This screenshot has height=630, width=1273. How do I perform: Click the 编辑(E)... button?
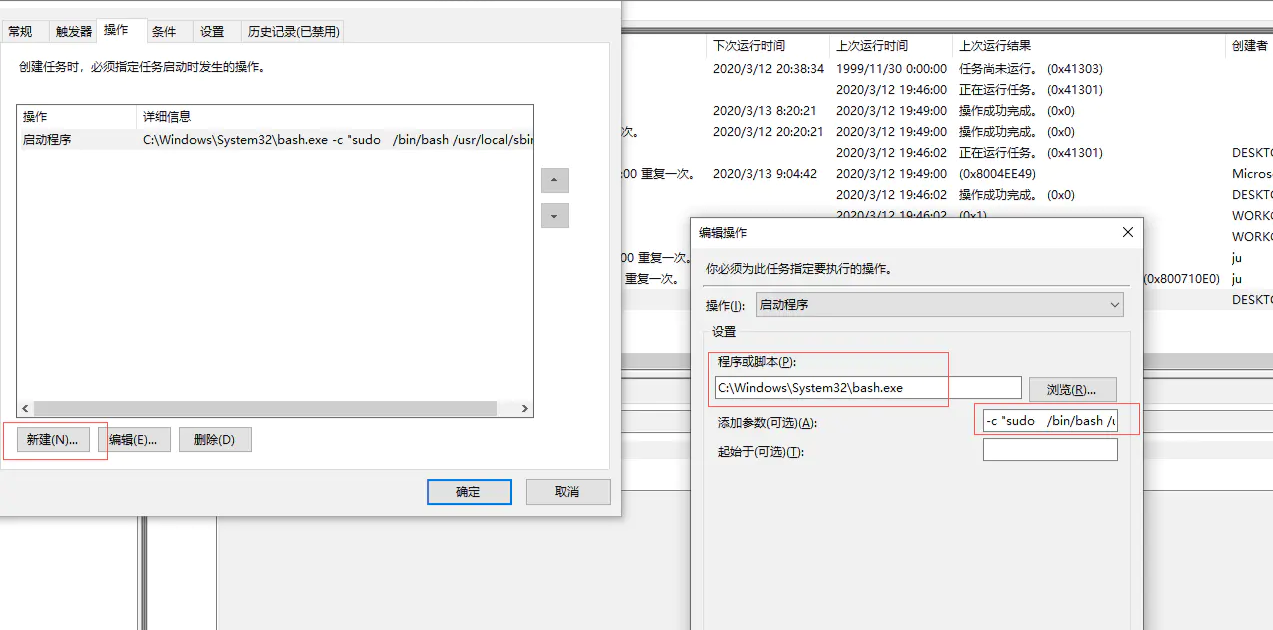pos(134,440)
